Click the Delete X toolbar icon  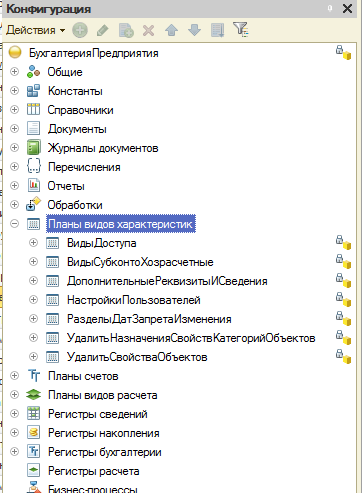(148, 31)
